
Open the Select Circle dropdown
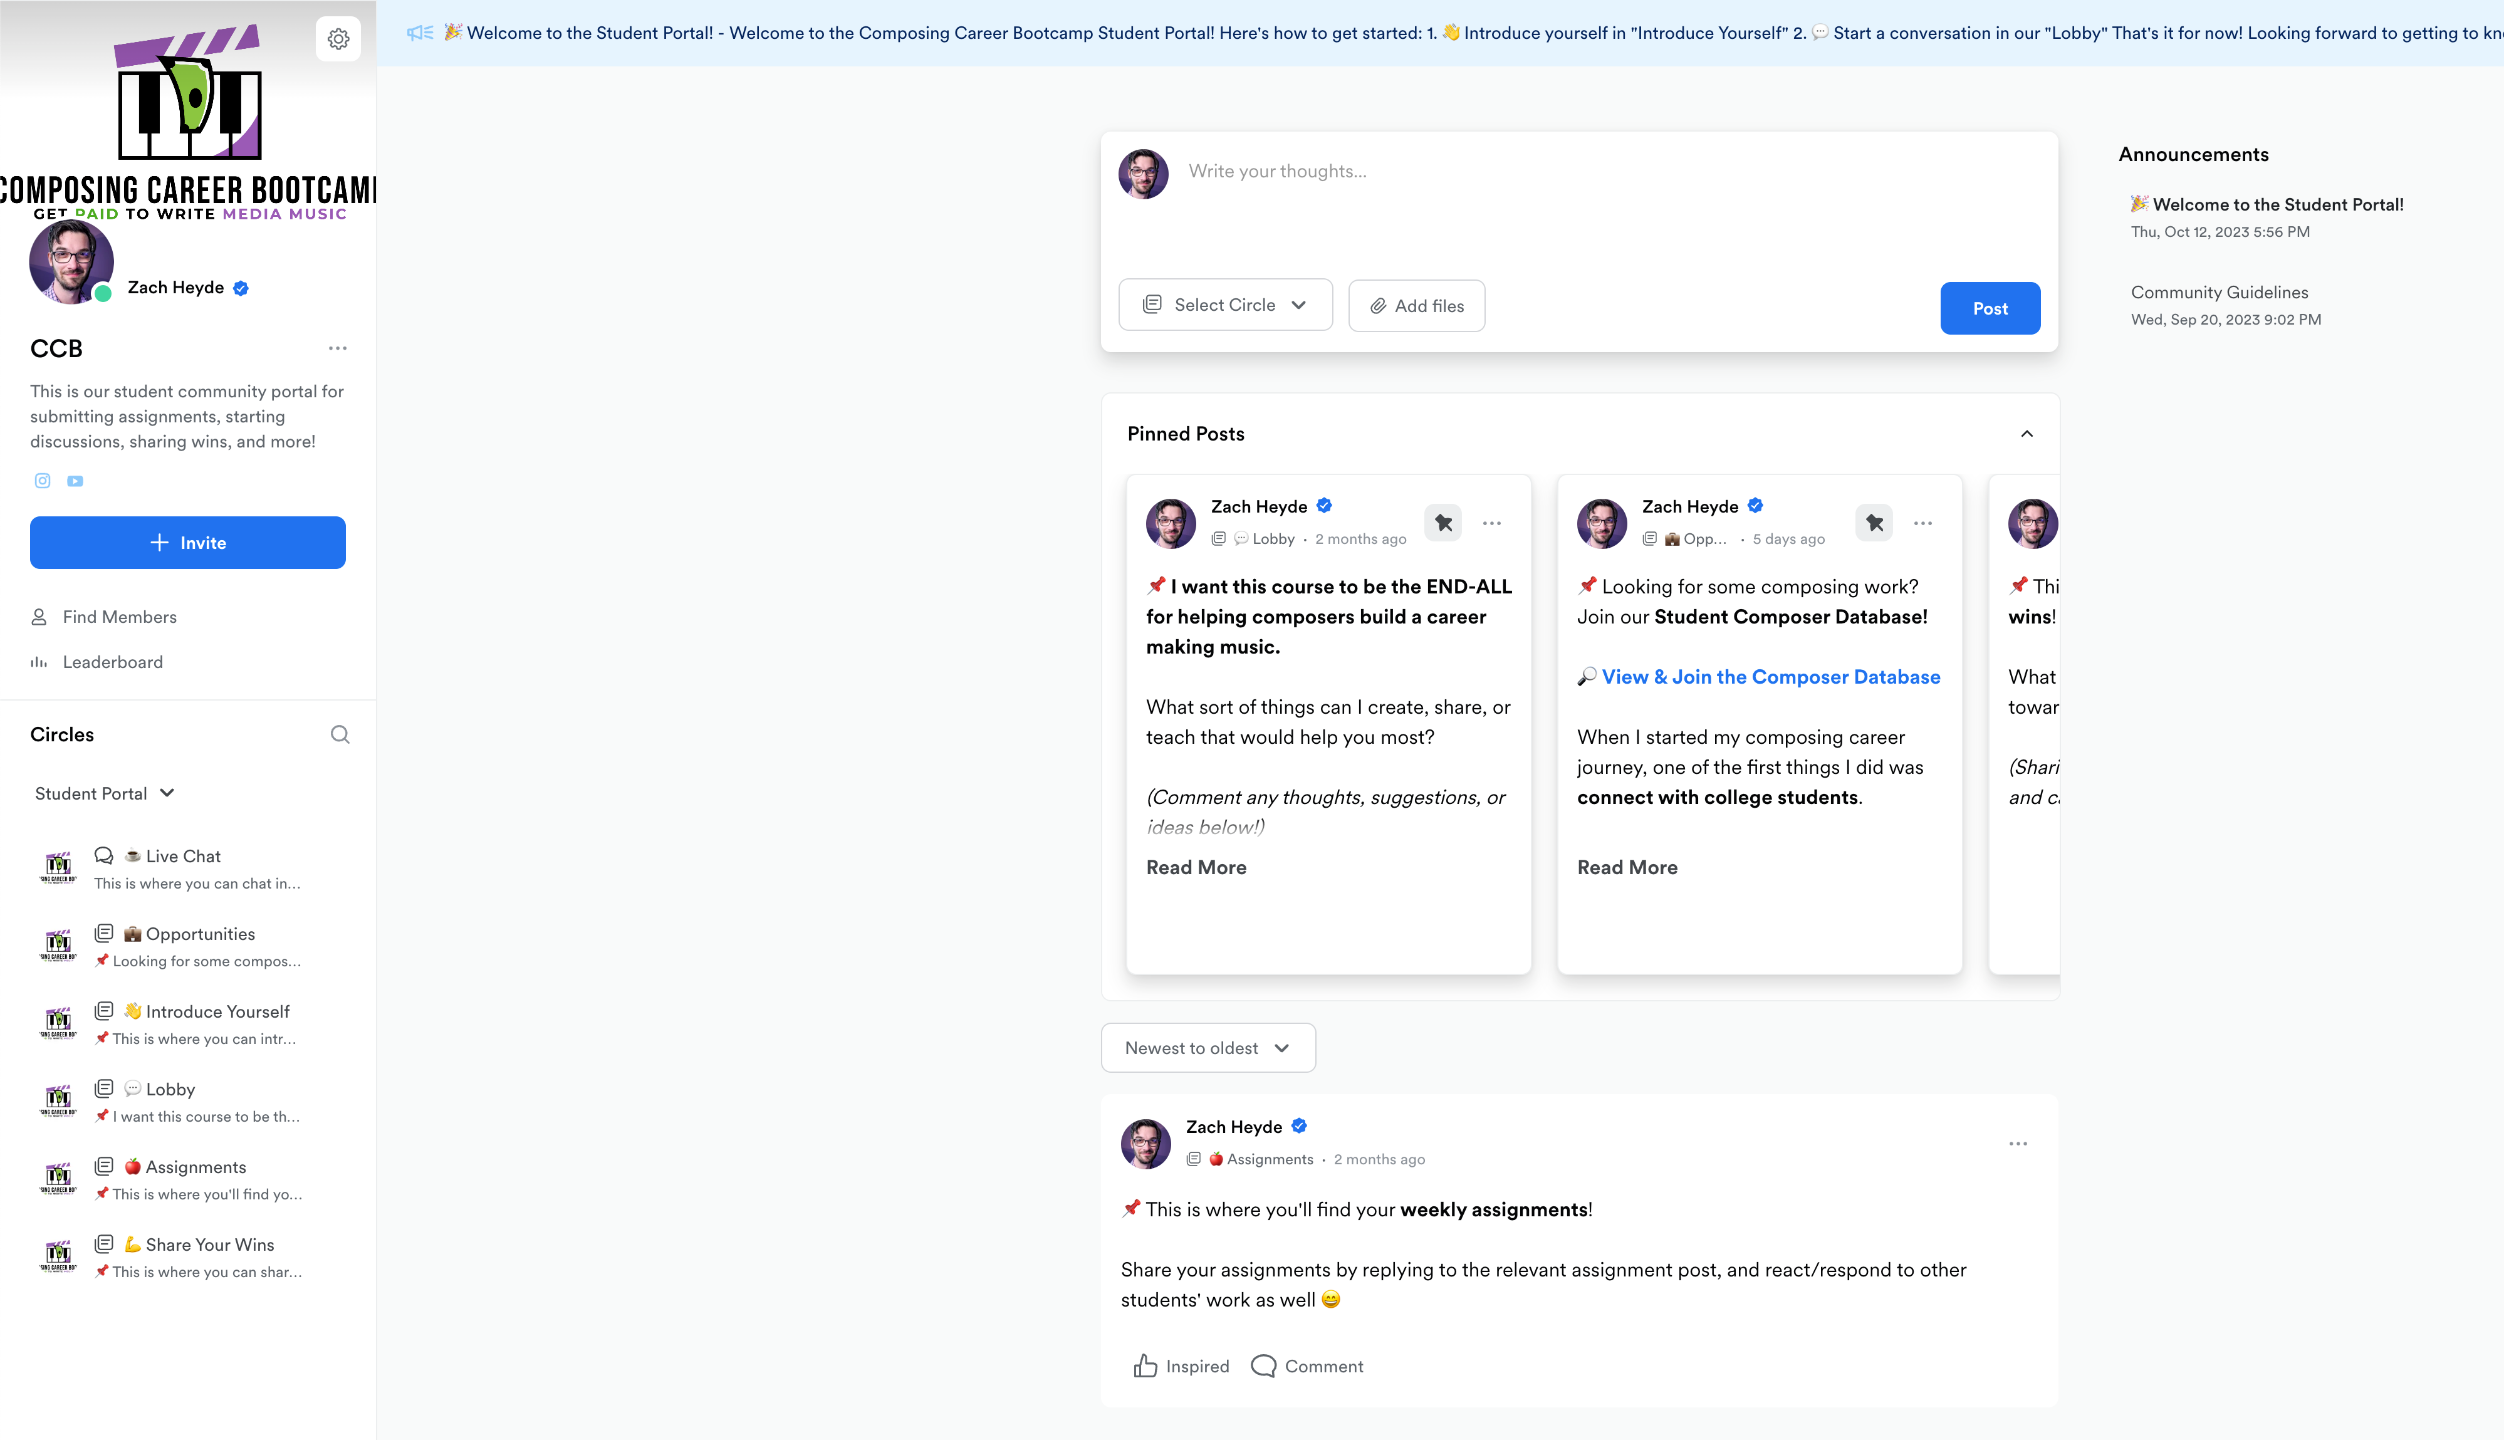pos(1225,305)
